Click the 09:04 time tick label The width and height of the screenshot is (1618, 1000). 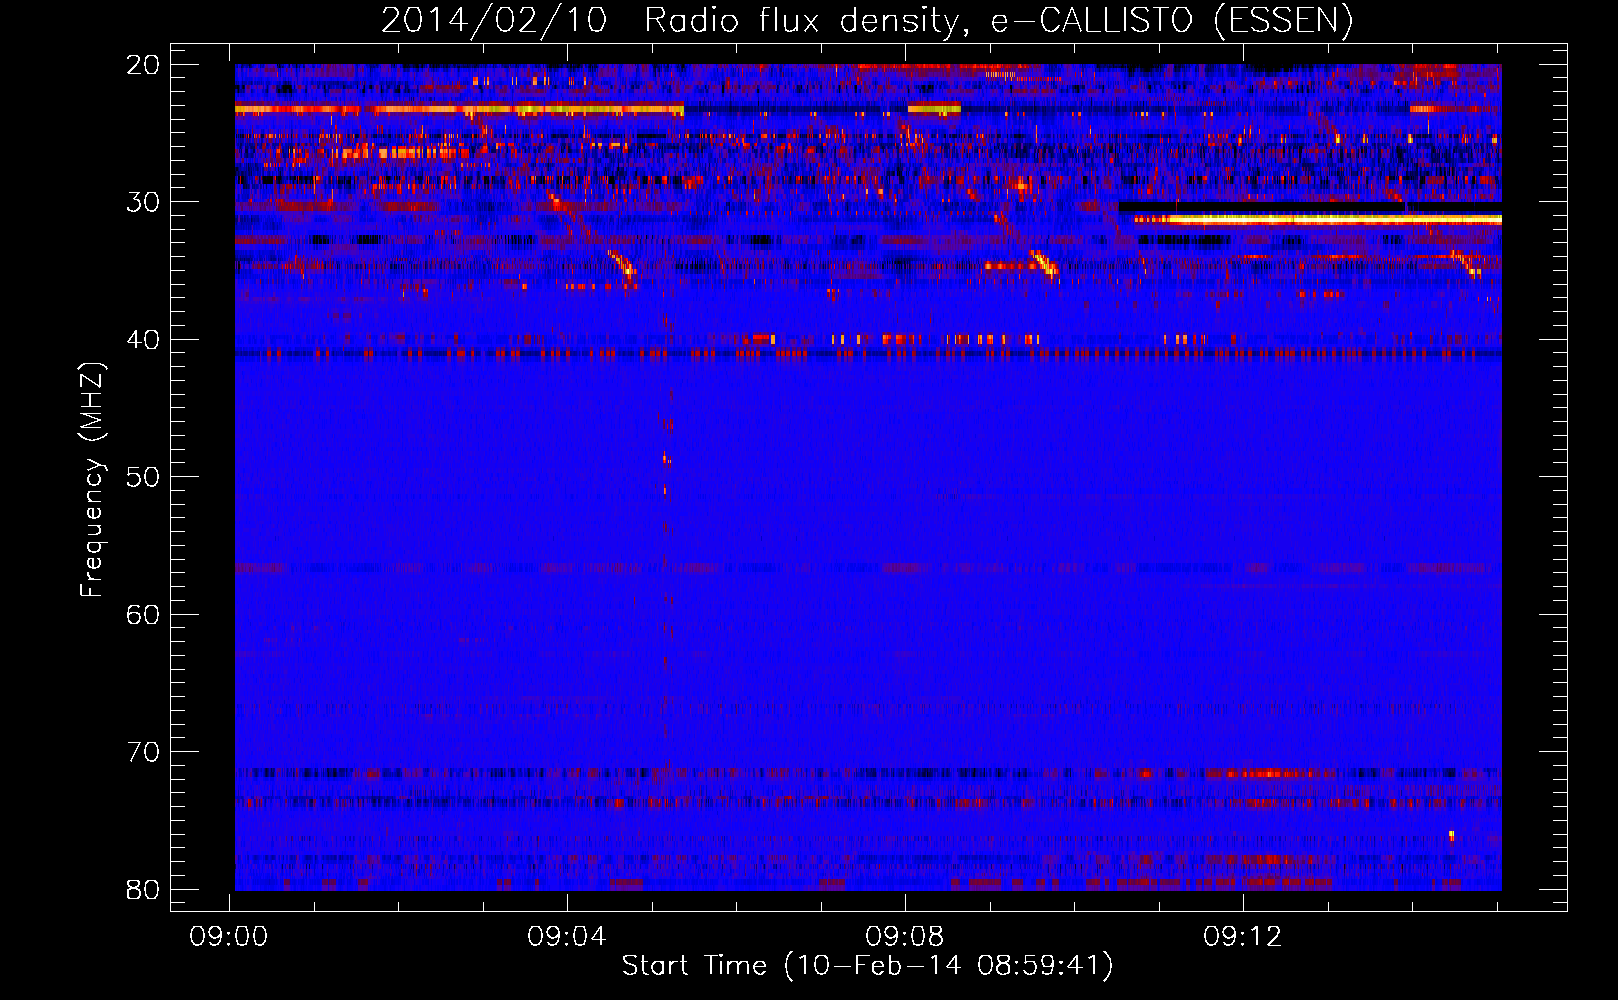coord(567,937)
